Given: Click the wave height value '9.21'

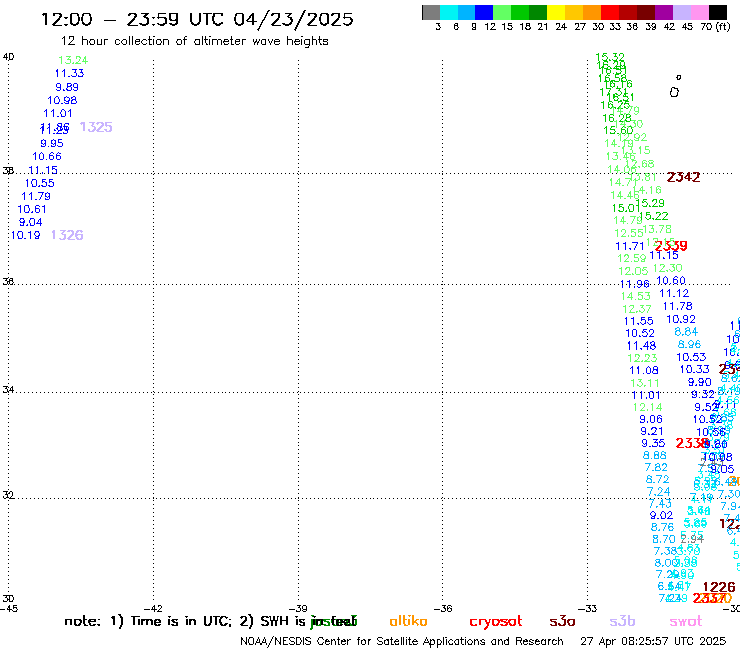Looking at the screenshot, I should click(x=652, y=431).
